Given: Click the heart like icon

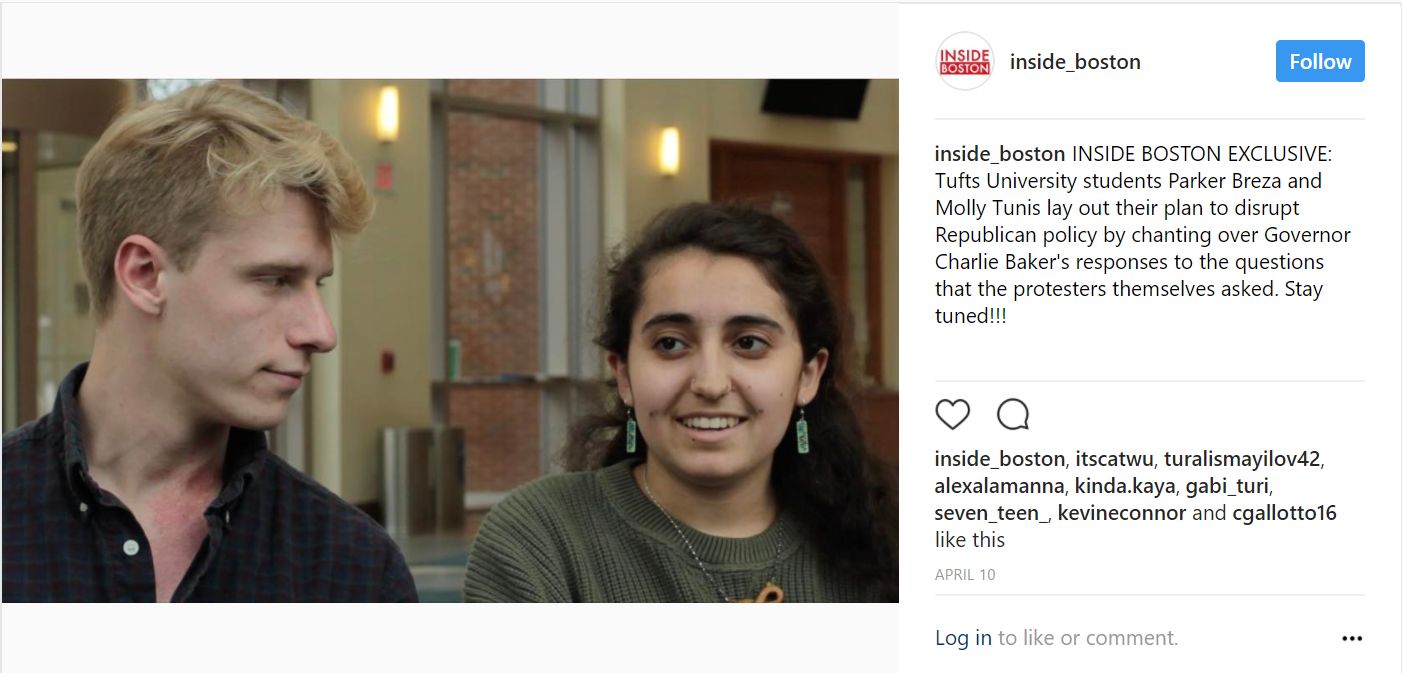Looking at the screenshot, I should (x=953, y=414).
